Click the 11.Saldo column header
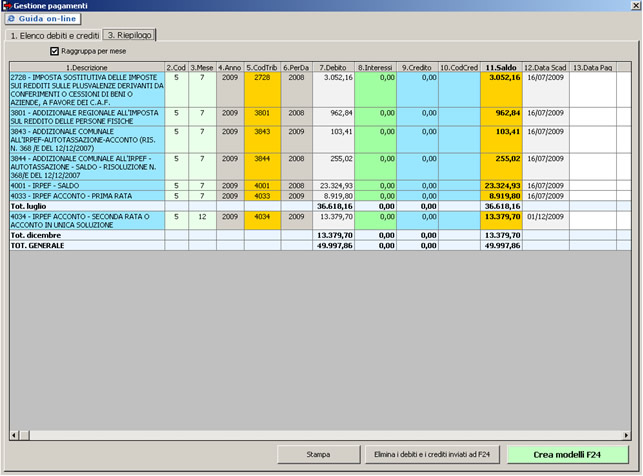Viewport: 643px width, 476px height. [500, 66]
